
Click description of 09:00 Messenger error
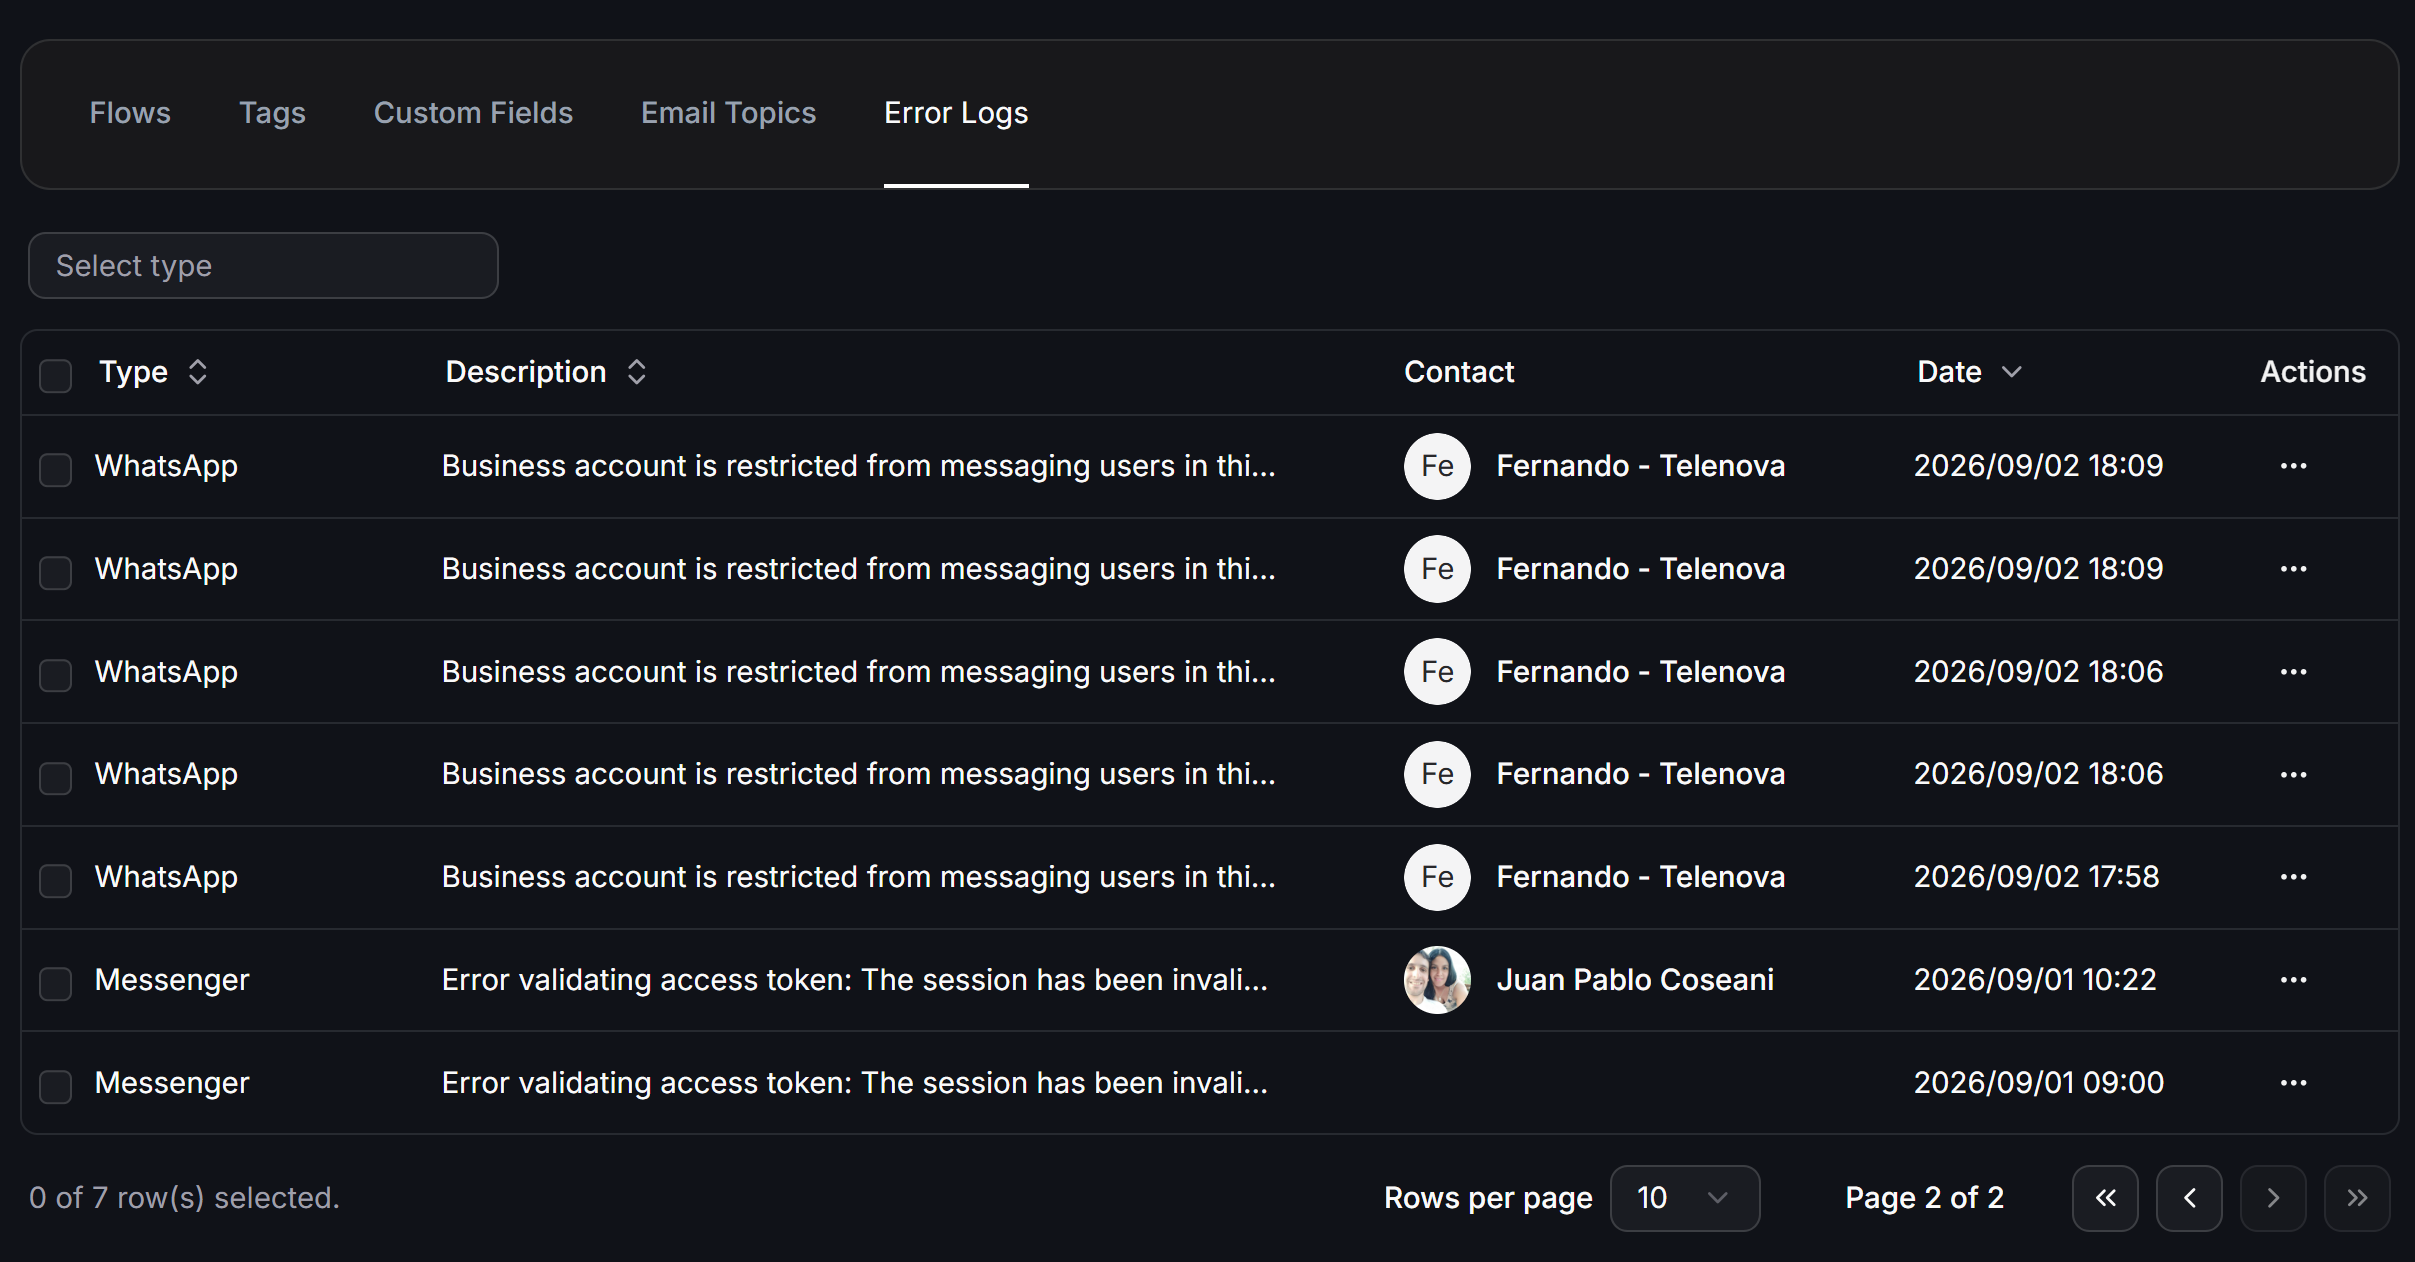tap(855, 1083)
